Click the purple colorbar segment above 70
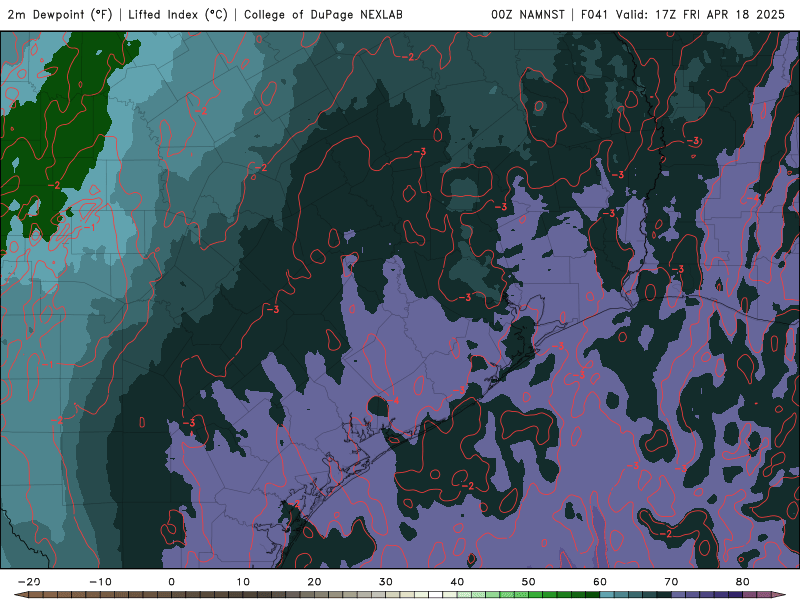 pos(679,594)
